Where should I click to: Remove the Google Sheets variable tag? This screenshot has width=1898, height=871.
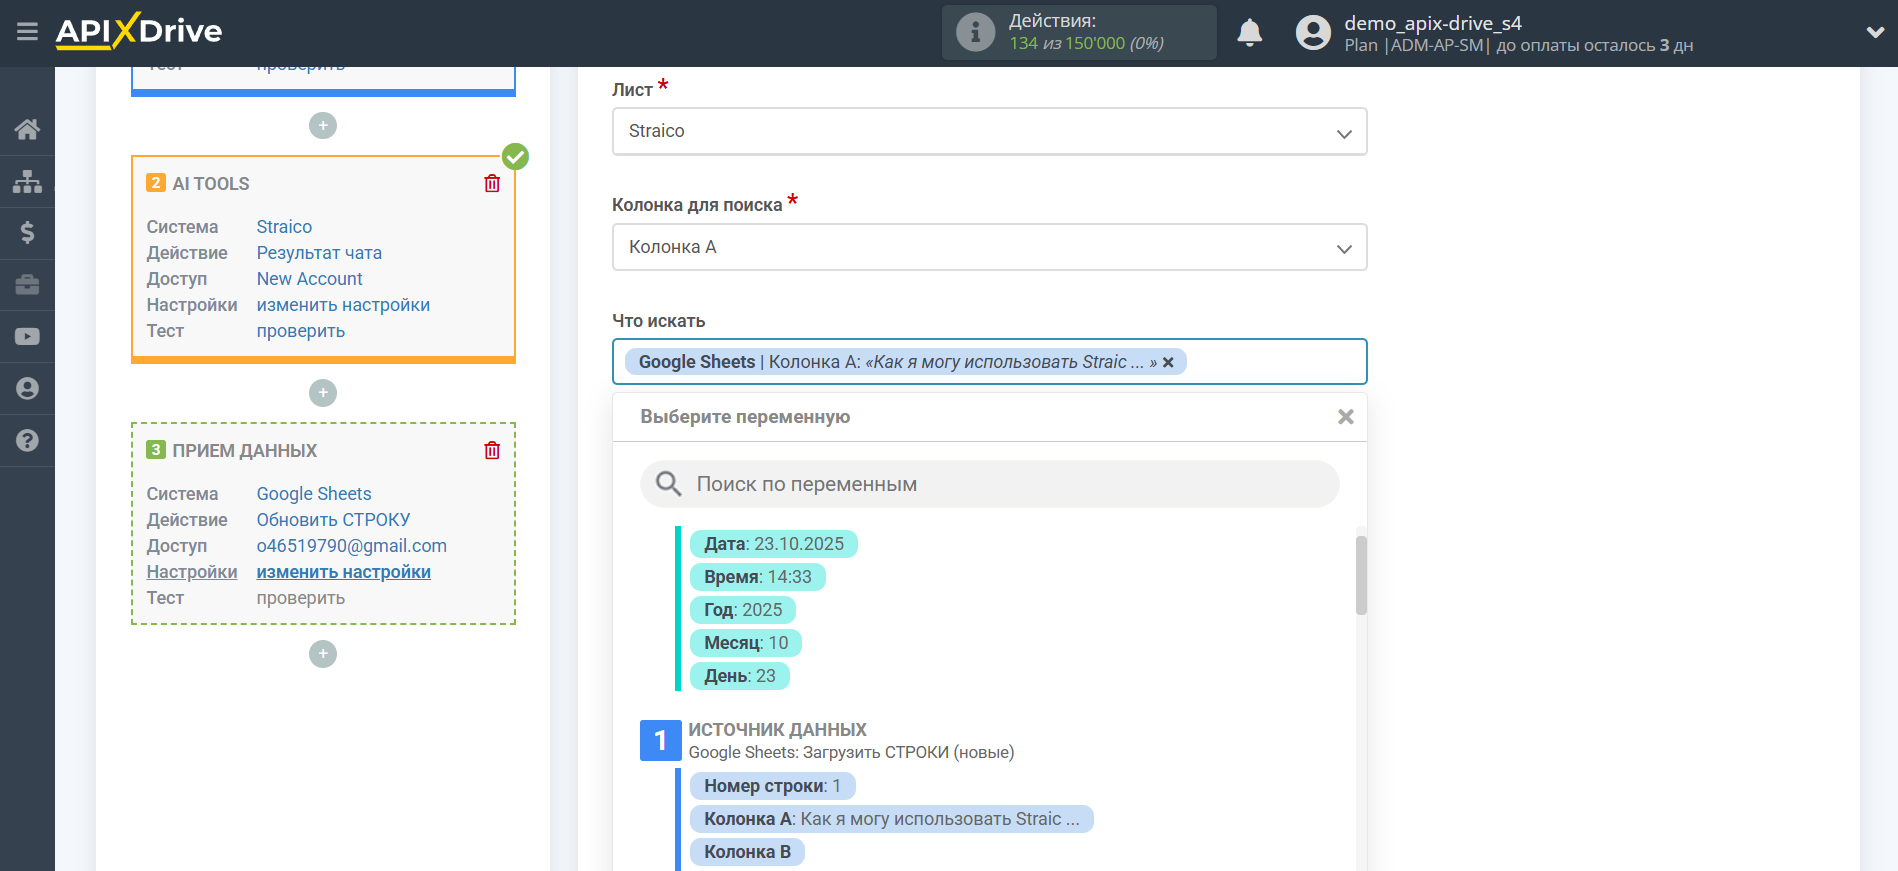(1168, 363)
